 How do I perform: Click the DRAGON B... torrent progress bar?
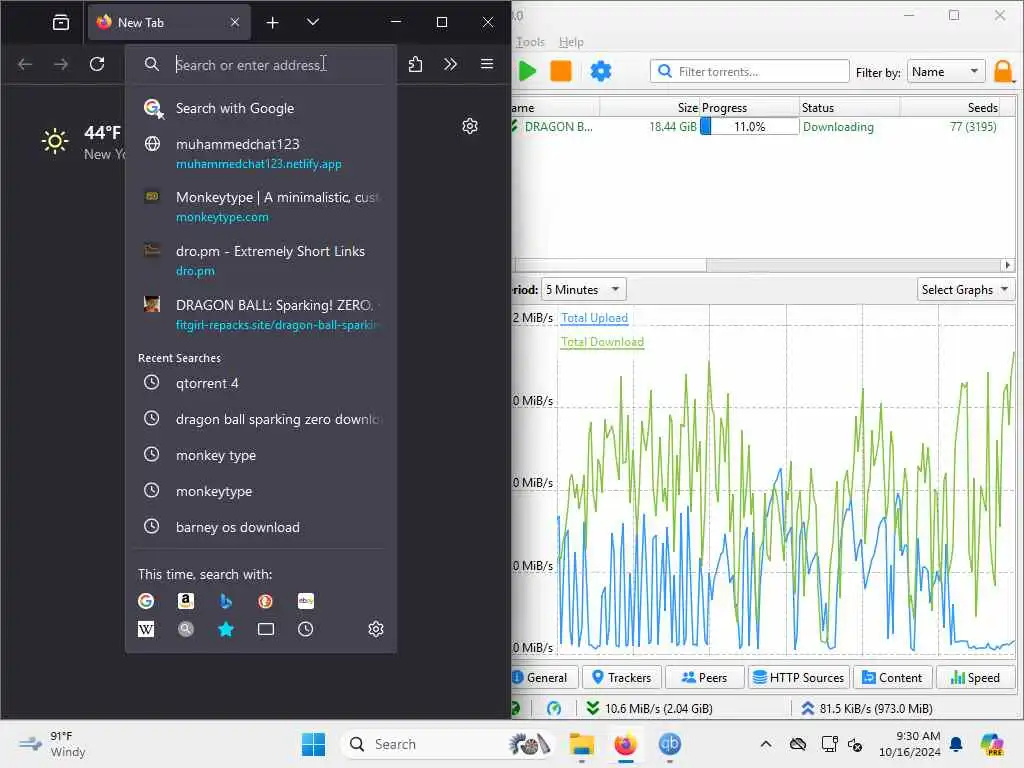(x=749, y=127)
